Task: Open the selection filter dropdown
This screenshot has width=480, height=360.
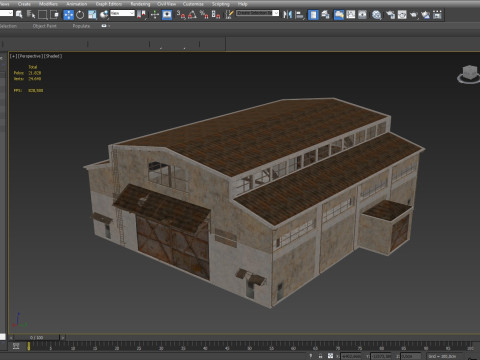Action: pos(6,13)
